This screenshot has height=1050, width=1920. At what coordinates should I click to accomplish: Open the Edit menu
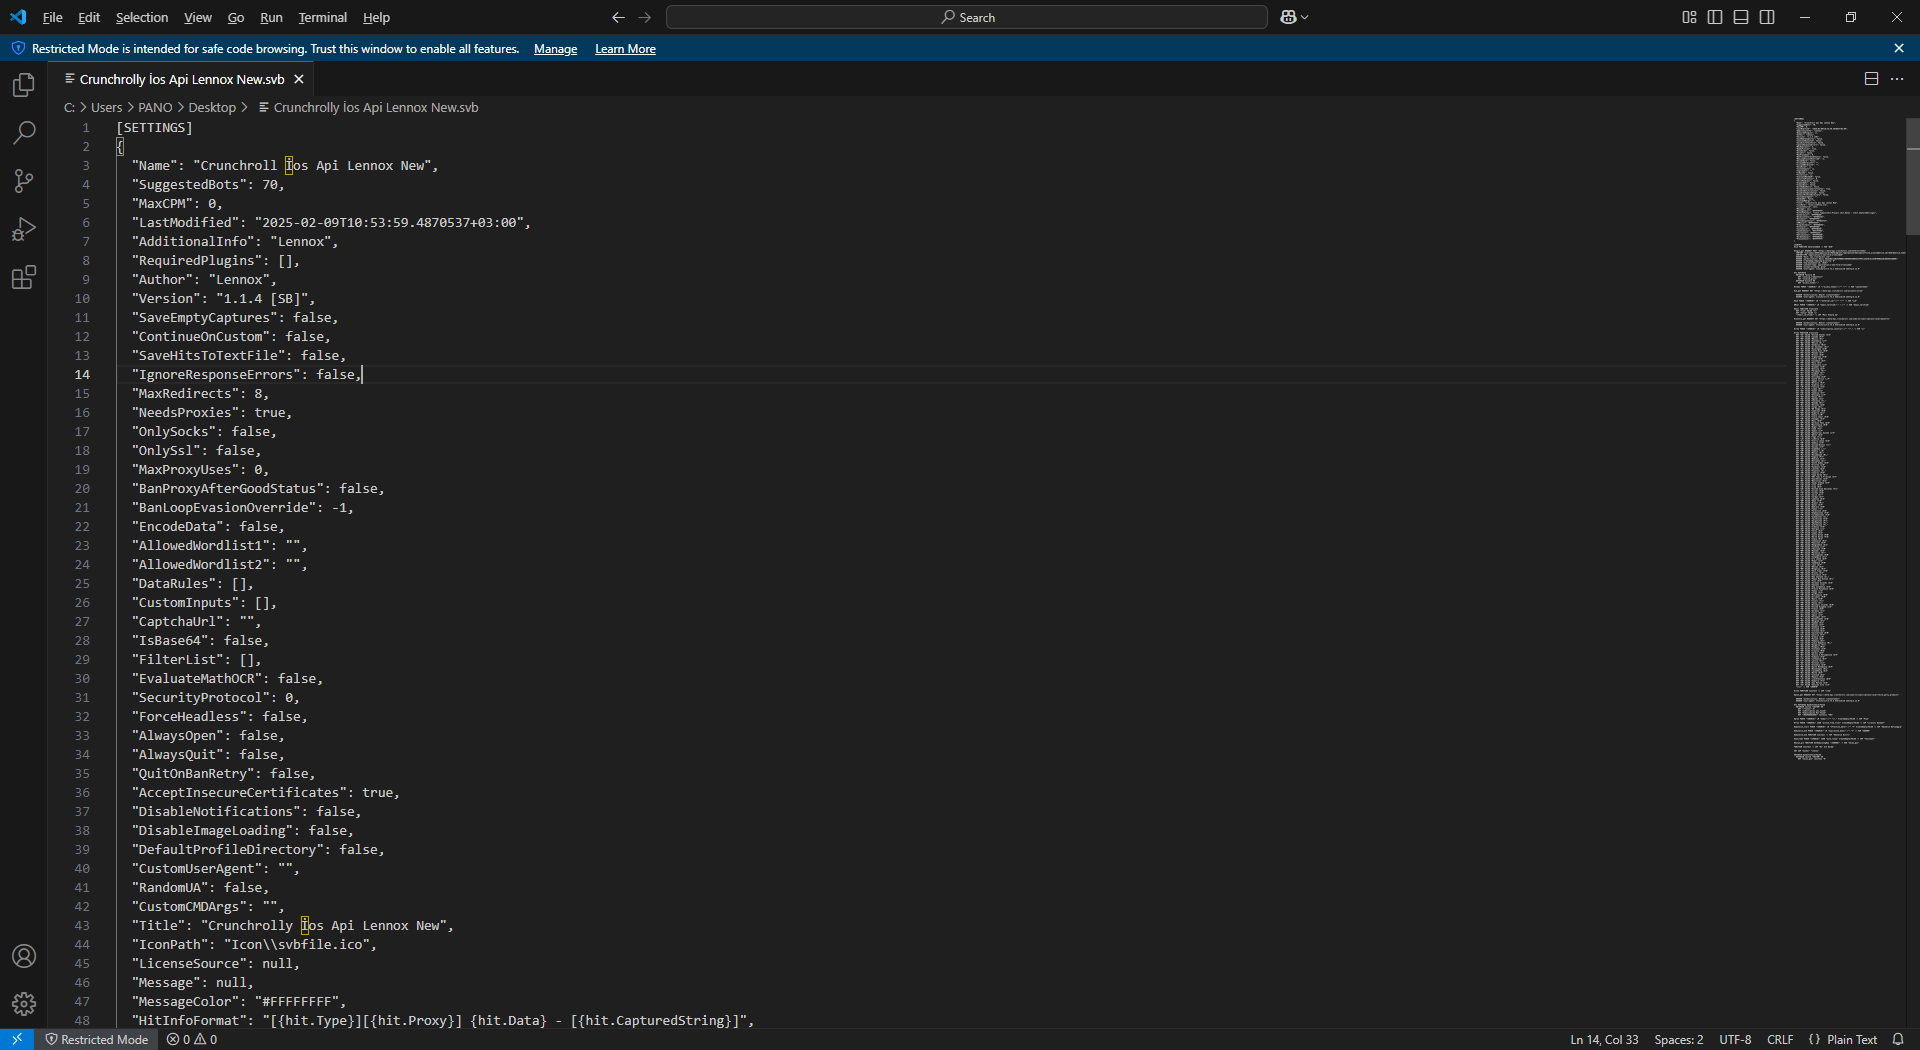(89, 17)
